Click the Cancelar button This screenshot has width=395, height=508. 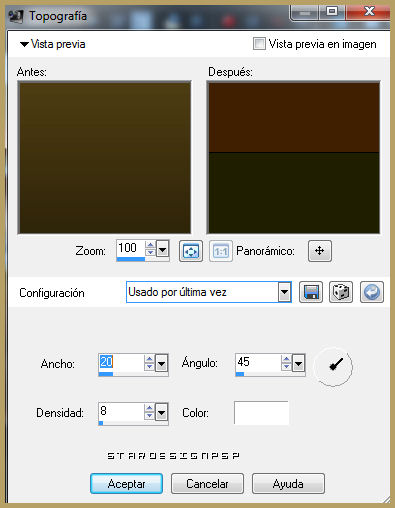[x=207, y=484]
